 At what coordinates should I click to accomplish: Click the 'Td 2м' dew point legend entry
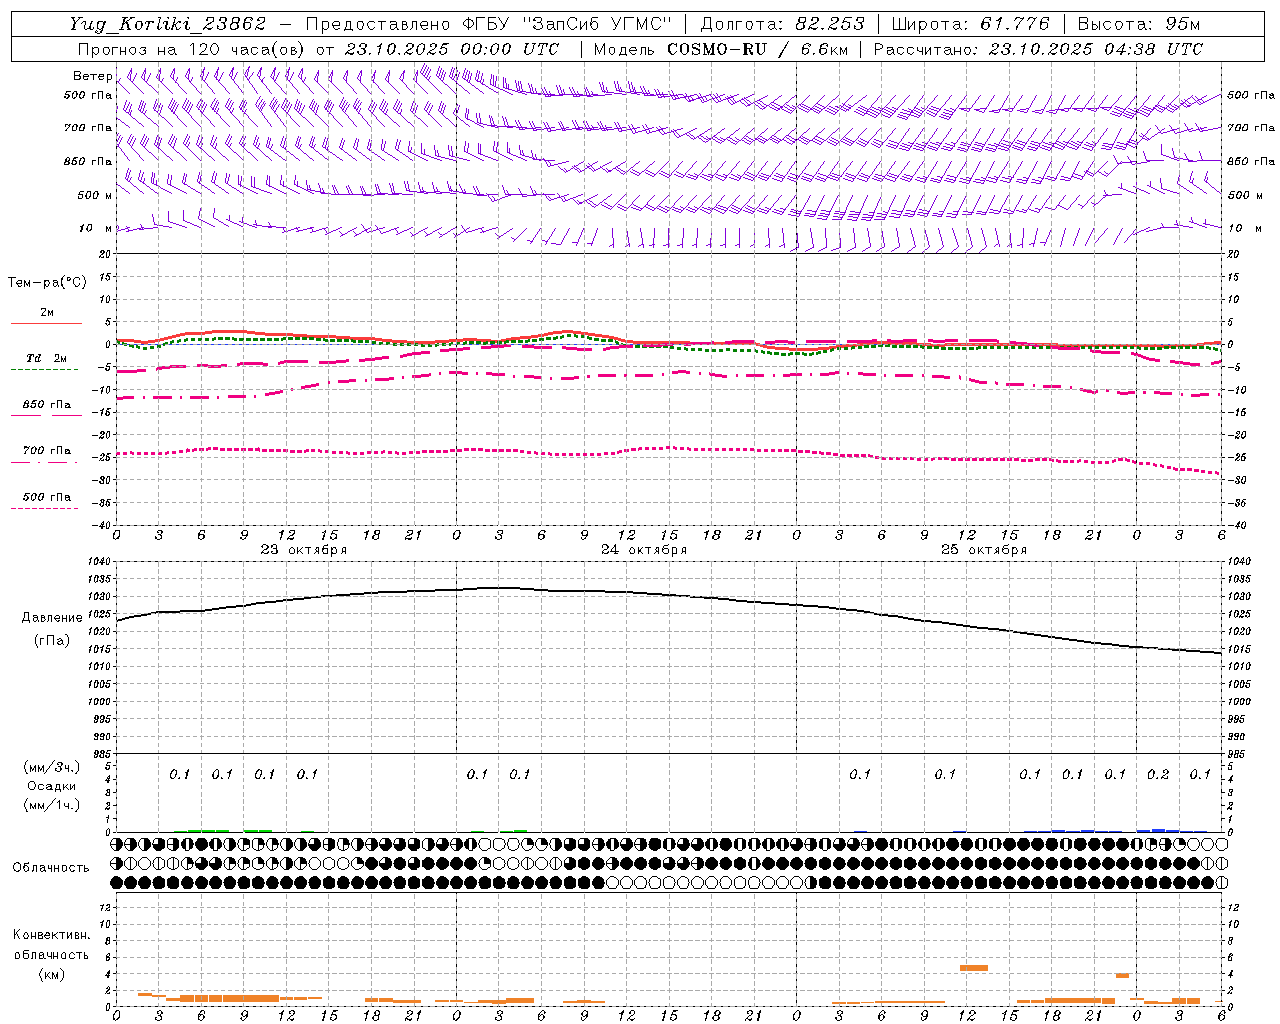[47, 358]
